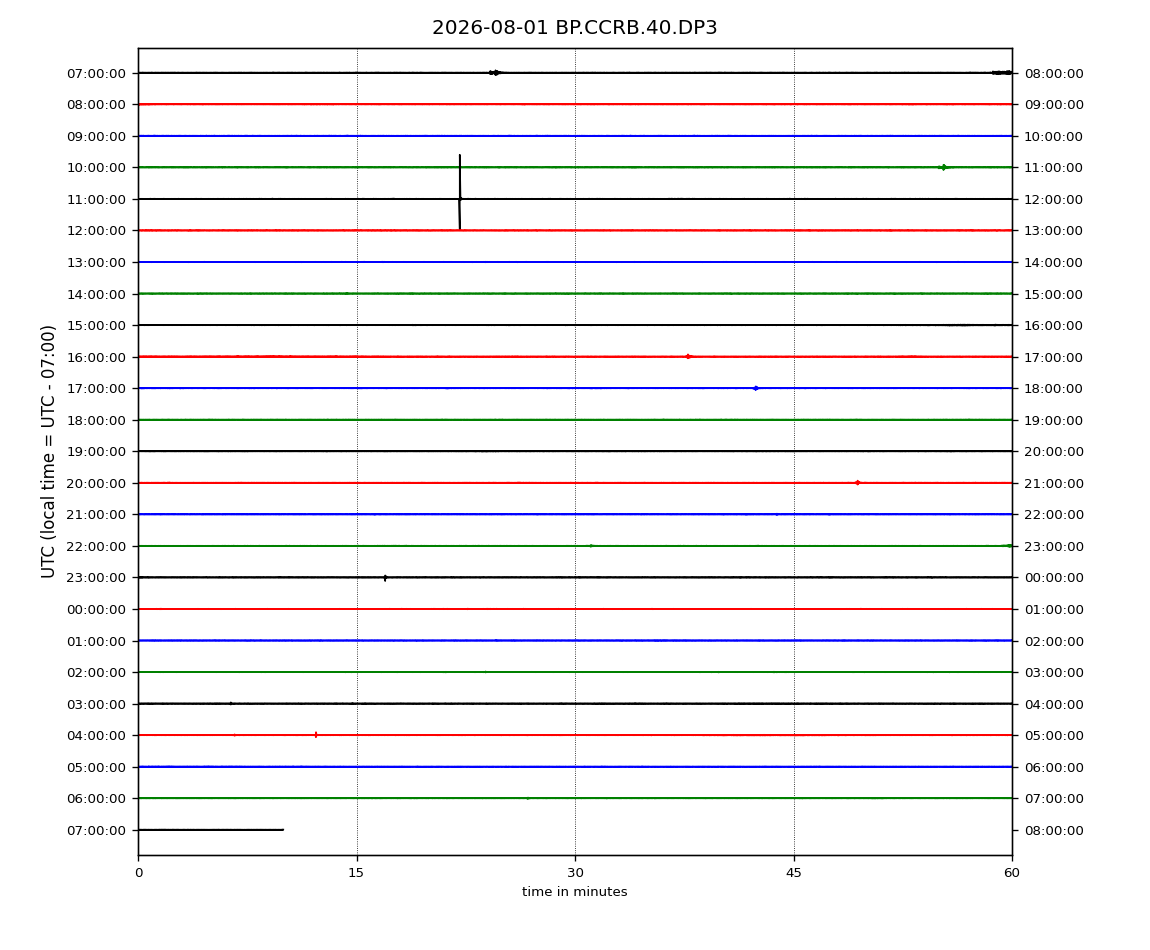Click the 45 tick label on the x-axis

pyautogui.click(x=794, y=873)
